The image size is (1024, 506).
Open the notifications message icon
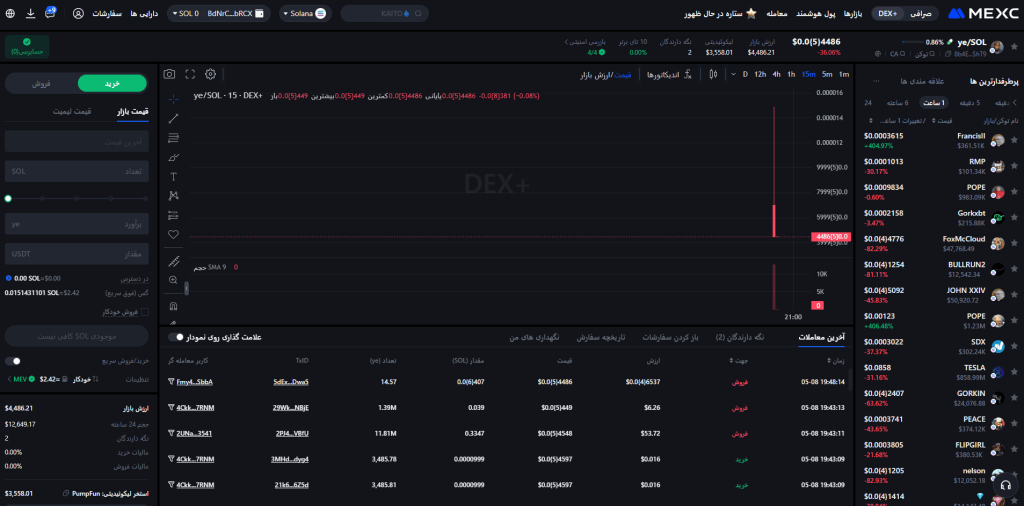50,13
